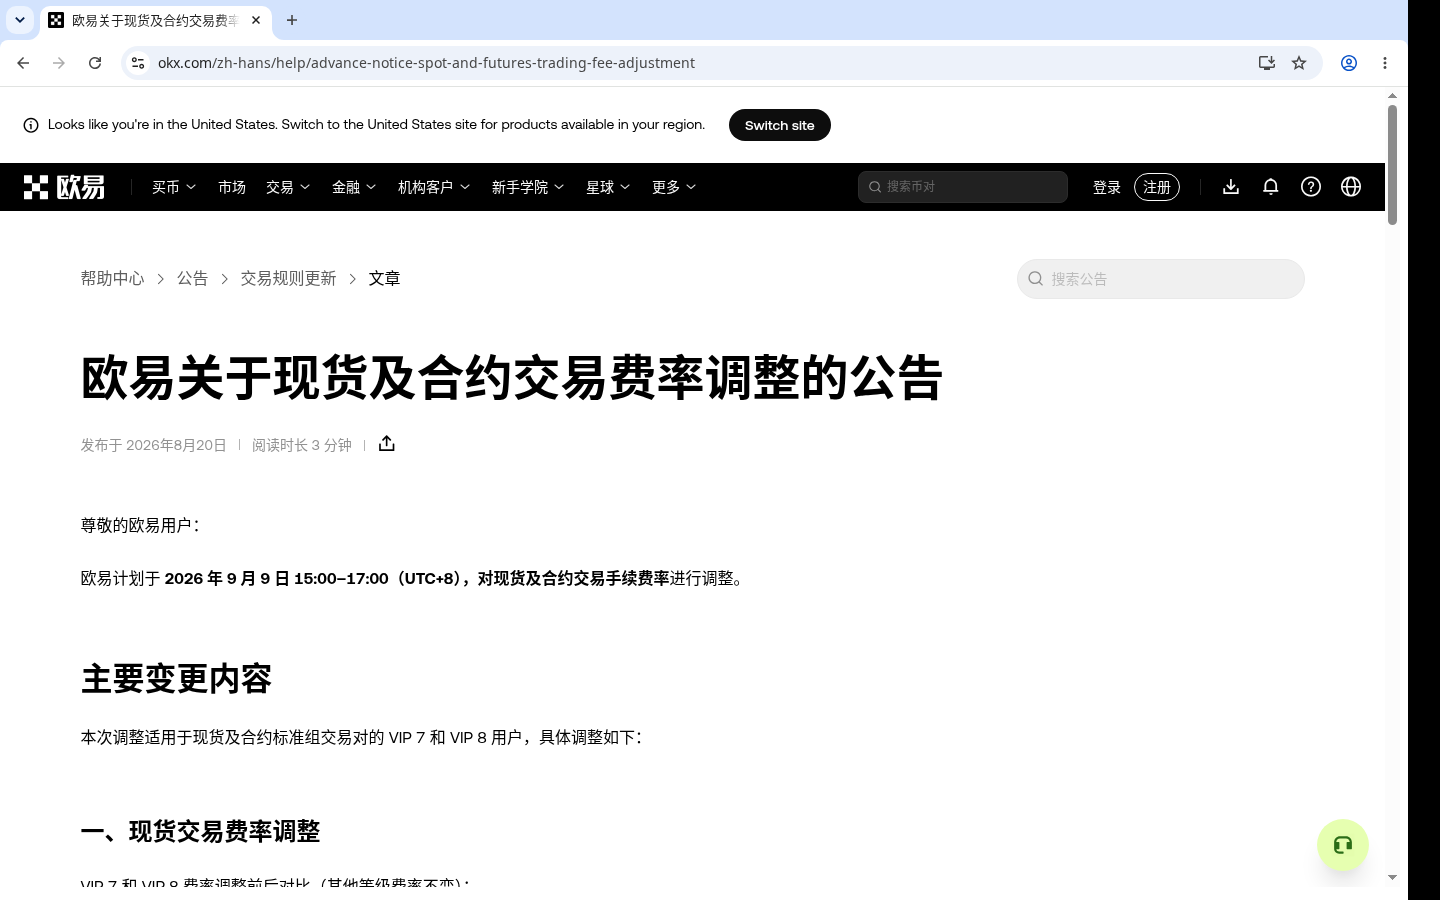Viewport: 1440px width, 900px height.
Task: Install app icon in address bar
Action: coord(1267,63)
